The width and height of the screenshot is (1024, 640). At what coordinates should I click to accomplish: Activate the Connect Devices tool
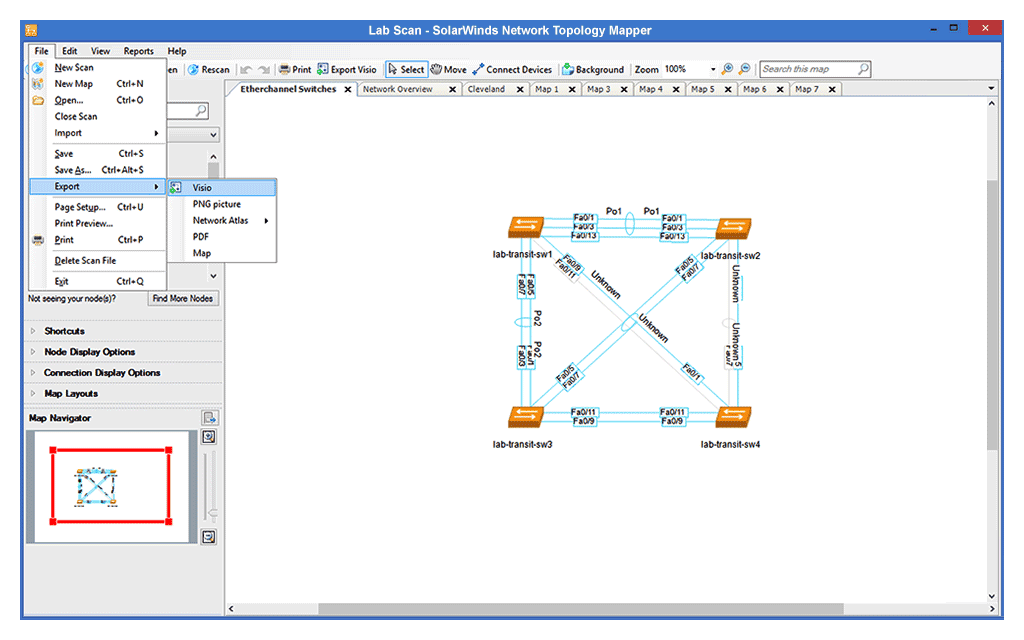coord(511,69)
